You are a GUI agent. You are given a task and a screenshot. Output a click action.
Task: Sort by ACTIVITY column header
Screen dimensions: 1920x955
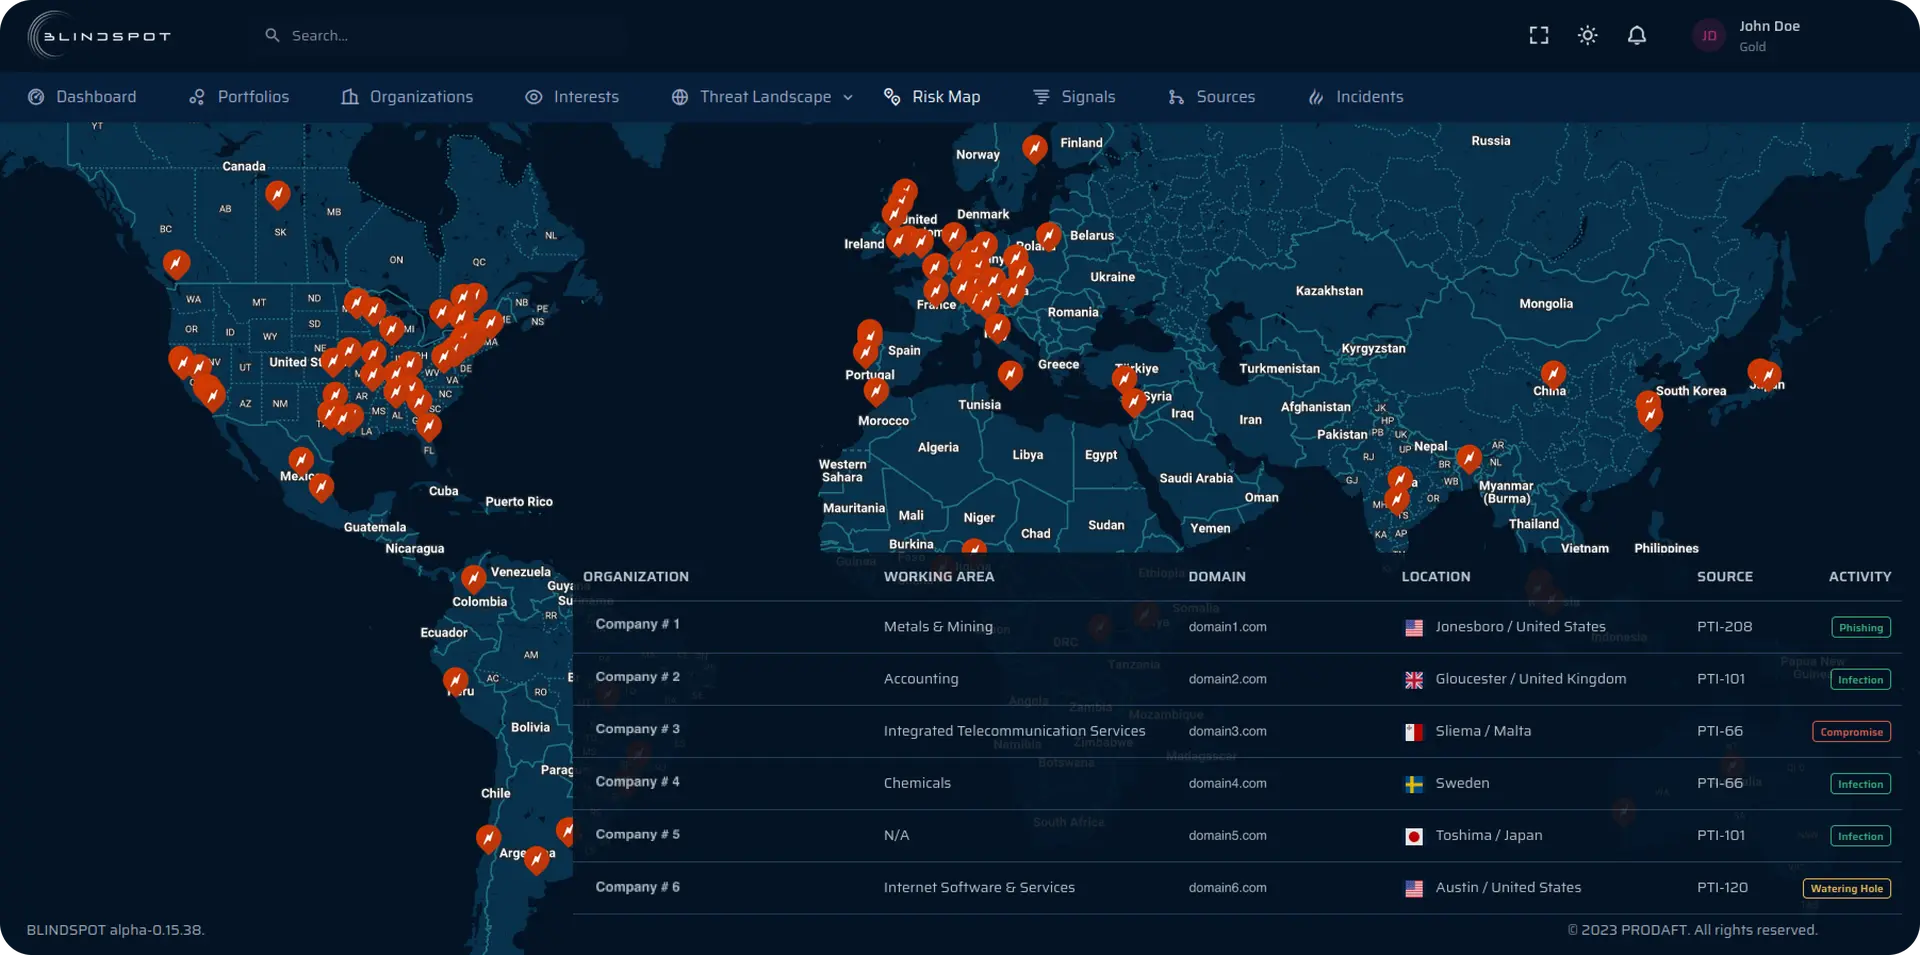[x=1860, y=576]
